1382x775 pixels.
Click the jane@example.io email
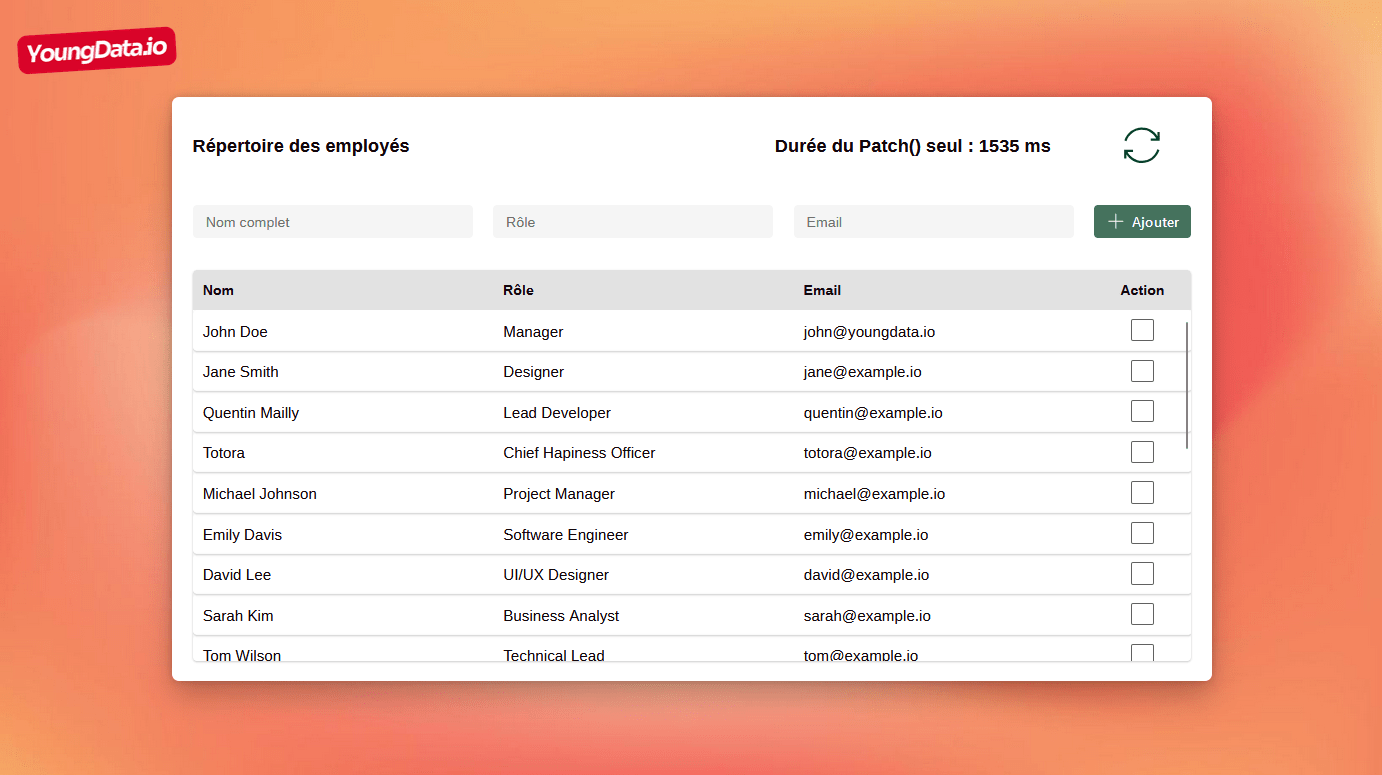[863, 372]
